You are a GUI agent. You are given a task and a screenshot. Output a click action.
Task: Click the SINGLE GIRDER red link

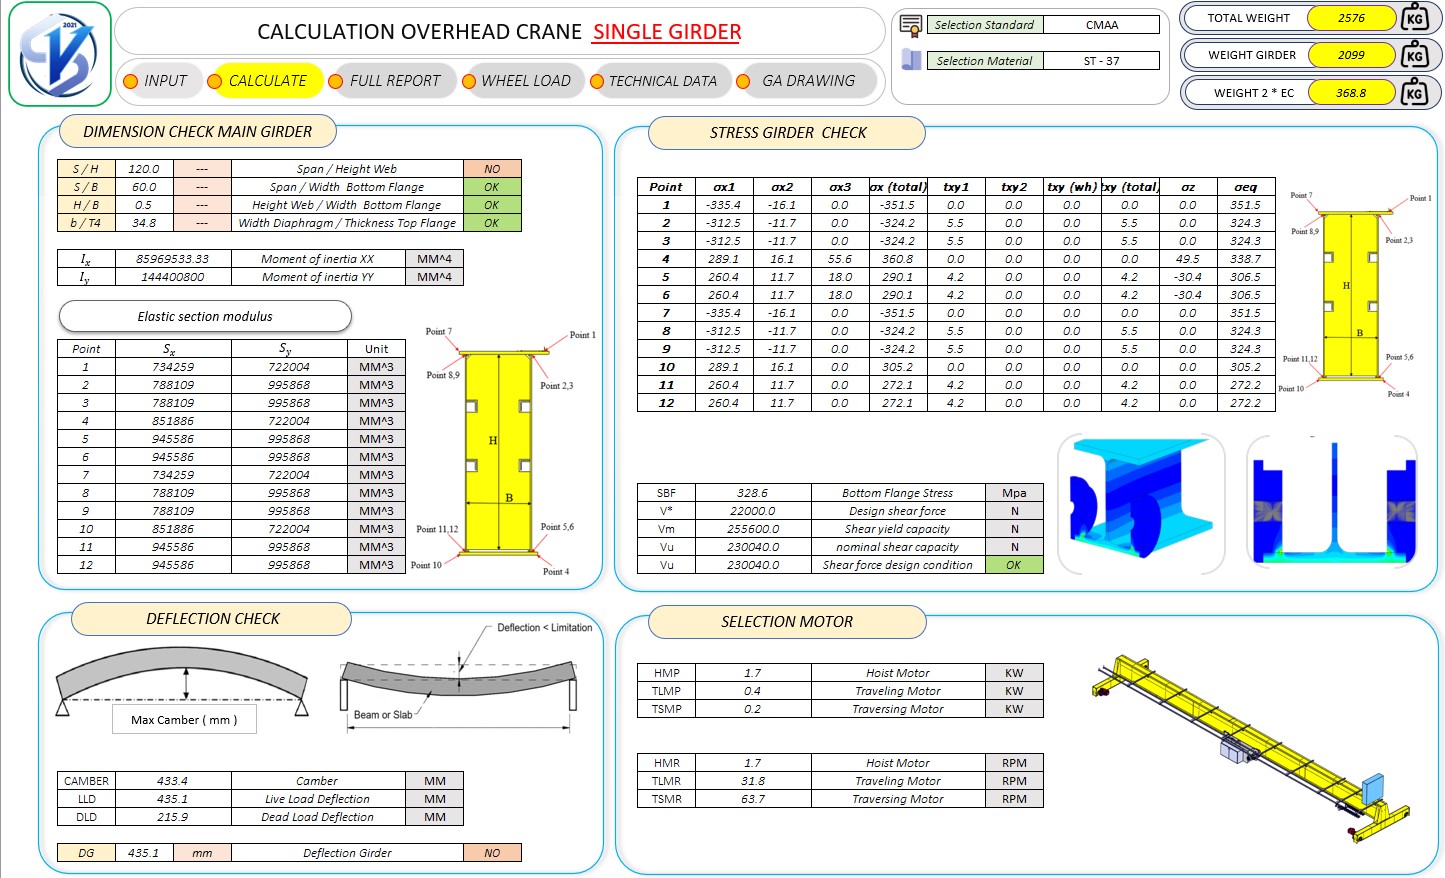[x=667, y=32]
